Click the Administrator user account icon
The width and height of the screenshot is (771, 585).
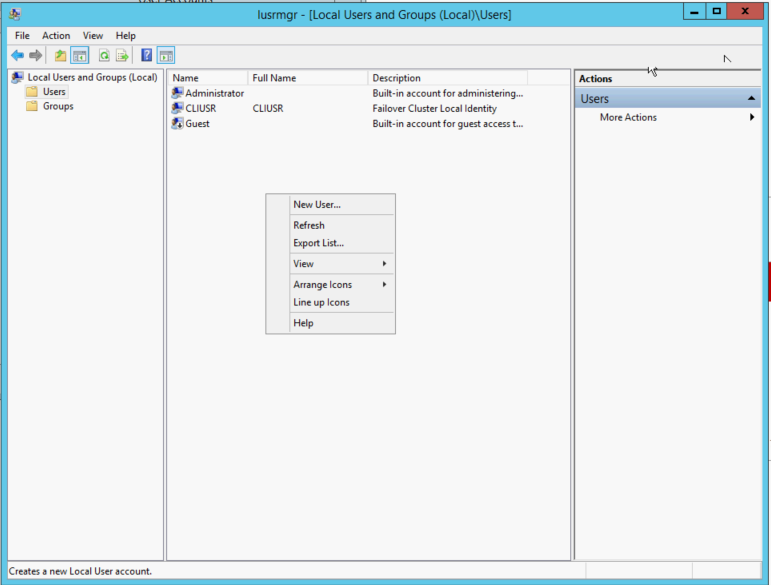point(177,93)
